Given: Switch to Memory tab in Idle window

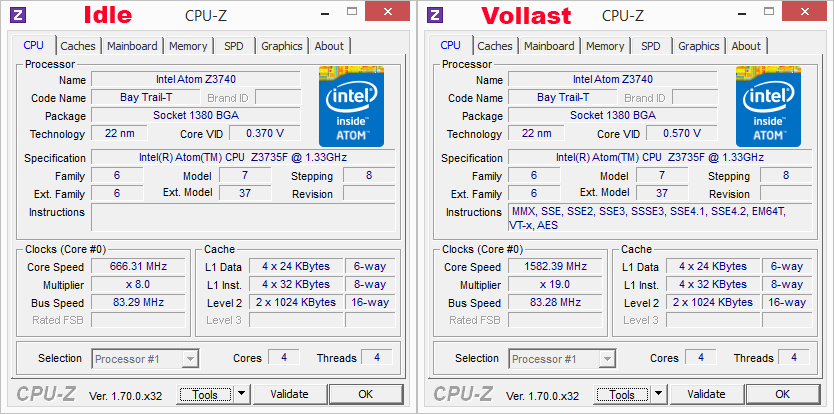Looking at the screenshot, I should coord(188,46).
